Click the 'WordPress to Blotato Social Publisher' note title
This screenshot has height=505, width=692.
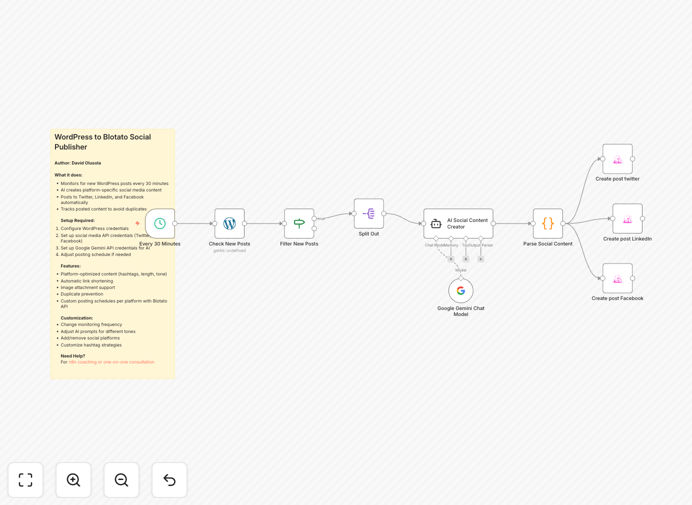pos(103,142)
